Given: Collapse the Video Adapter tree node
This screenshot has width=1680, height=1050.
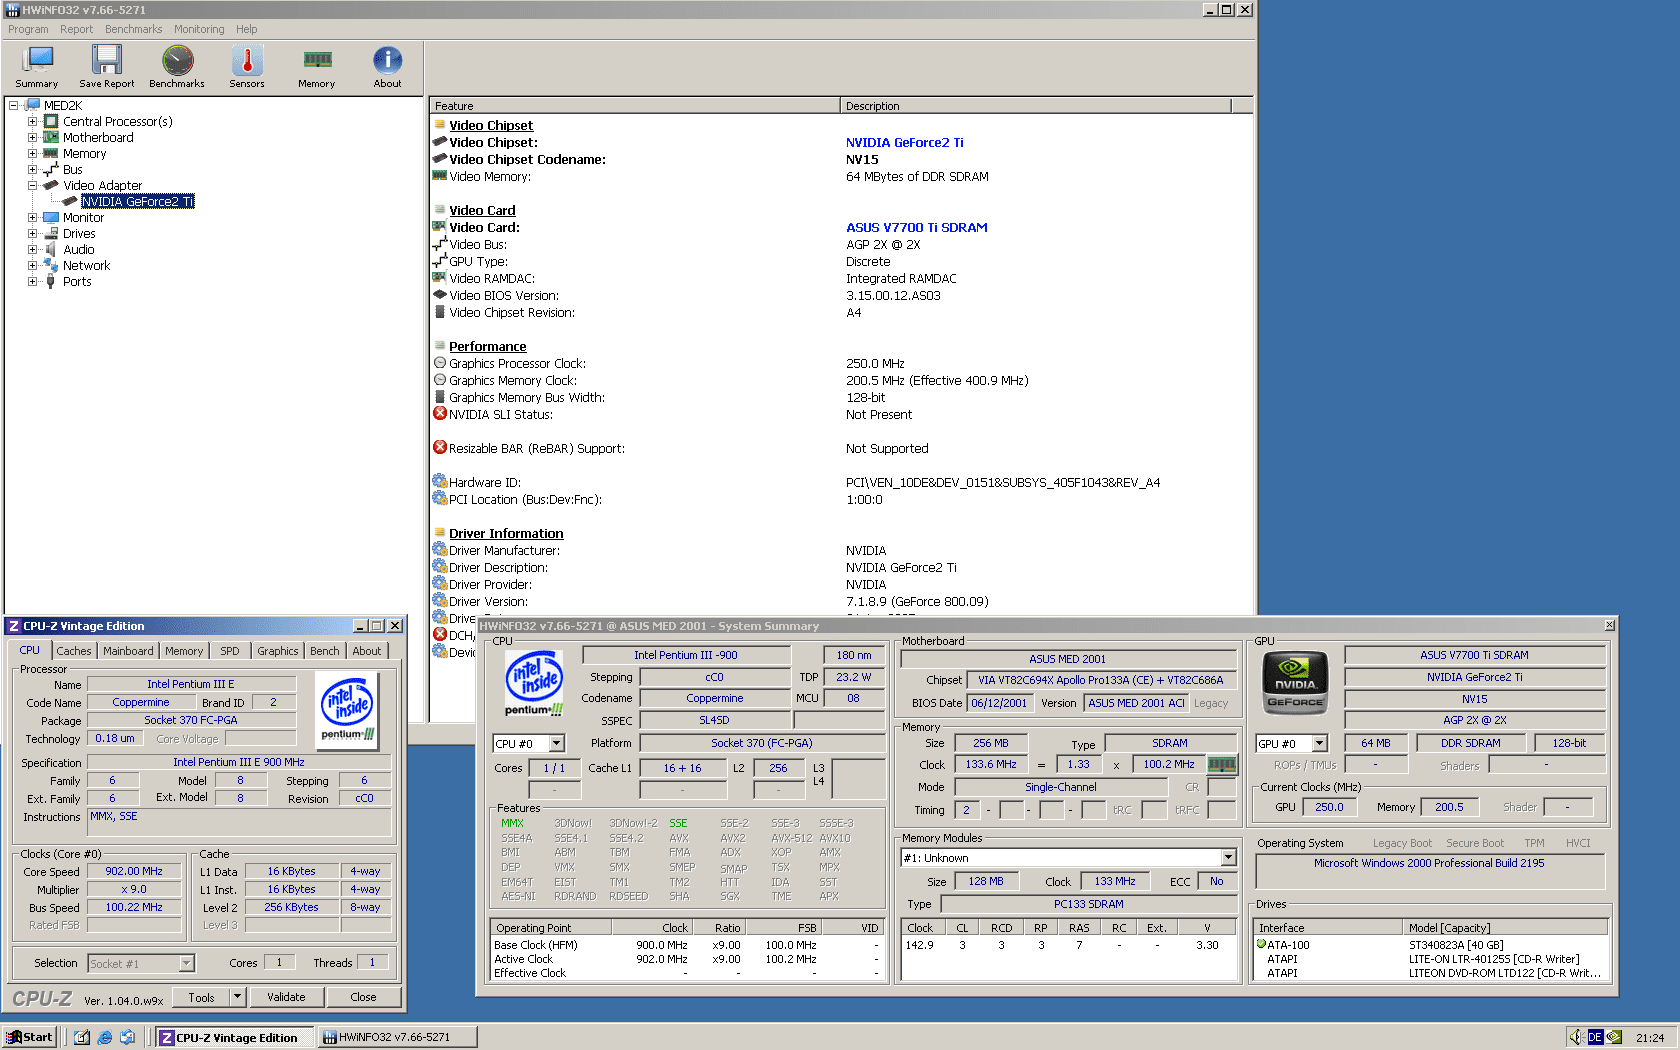Looking at the screenshot, I should (32, 185).
